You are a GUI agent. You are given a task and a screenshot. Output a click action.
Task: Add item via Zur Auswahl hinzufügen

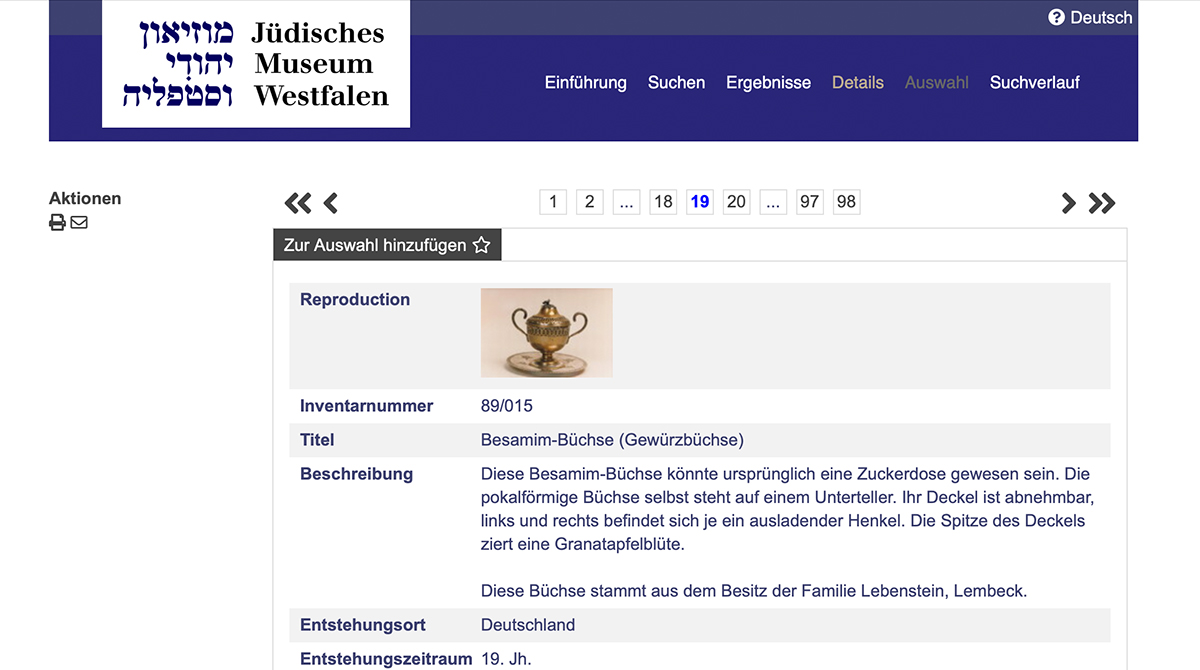tap(387, 245)
